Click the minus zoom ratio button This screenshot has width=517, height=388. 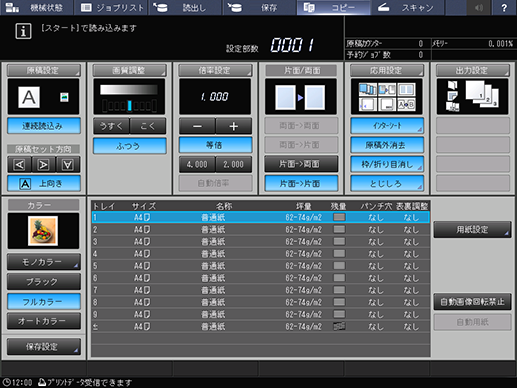pyautogui.click(x=197, y=126)
